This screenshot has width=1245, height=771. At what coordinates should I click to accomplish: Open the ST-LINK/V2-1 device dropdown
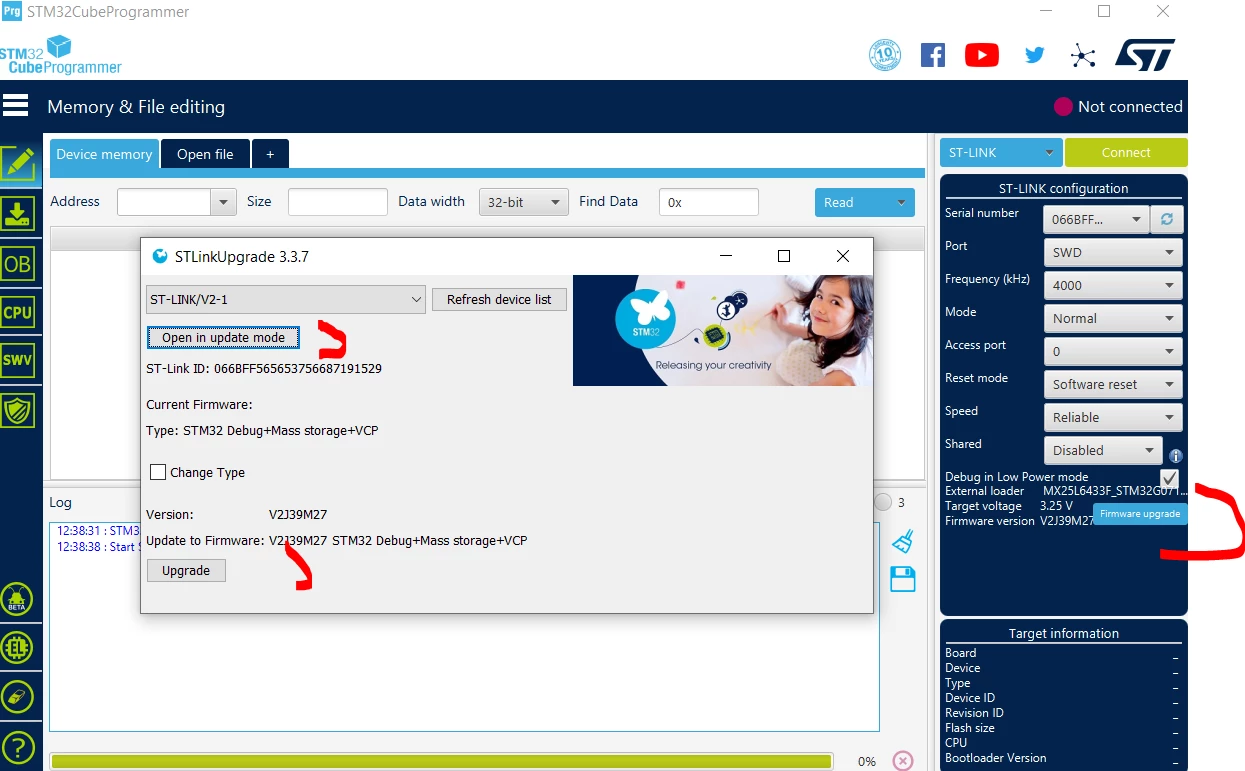coord(286,299)
